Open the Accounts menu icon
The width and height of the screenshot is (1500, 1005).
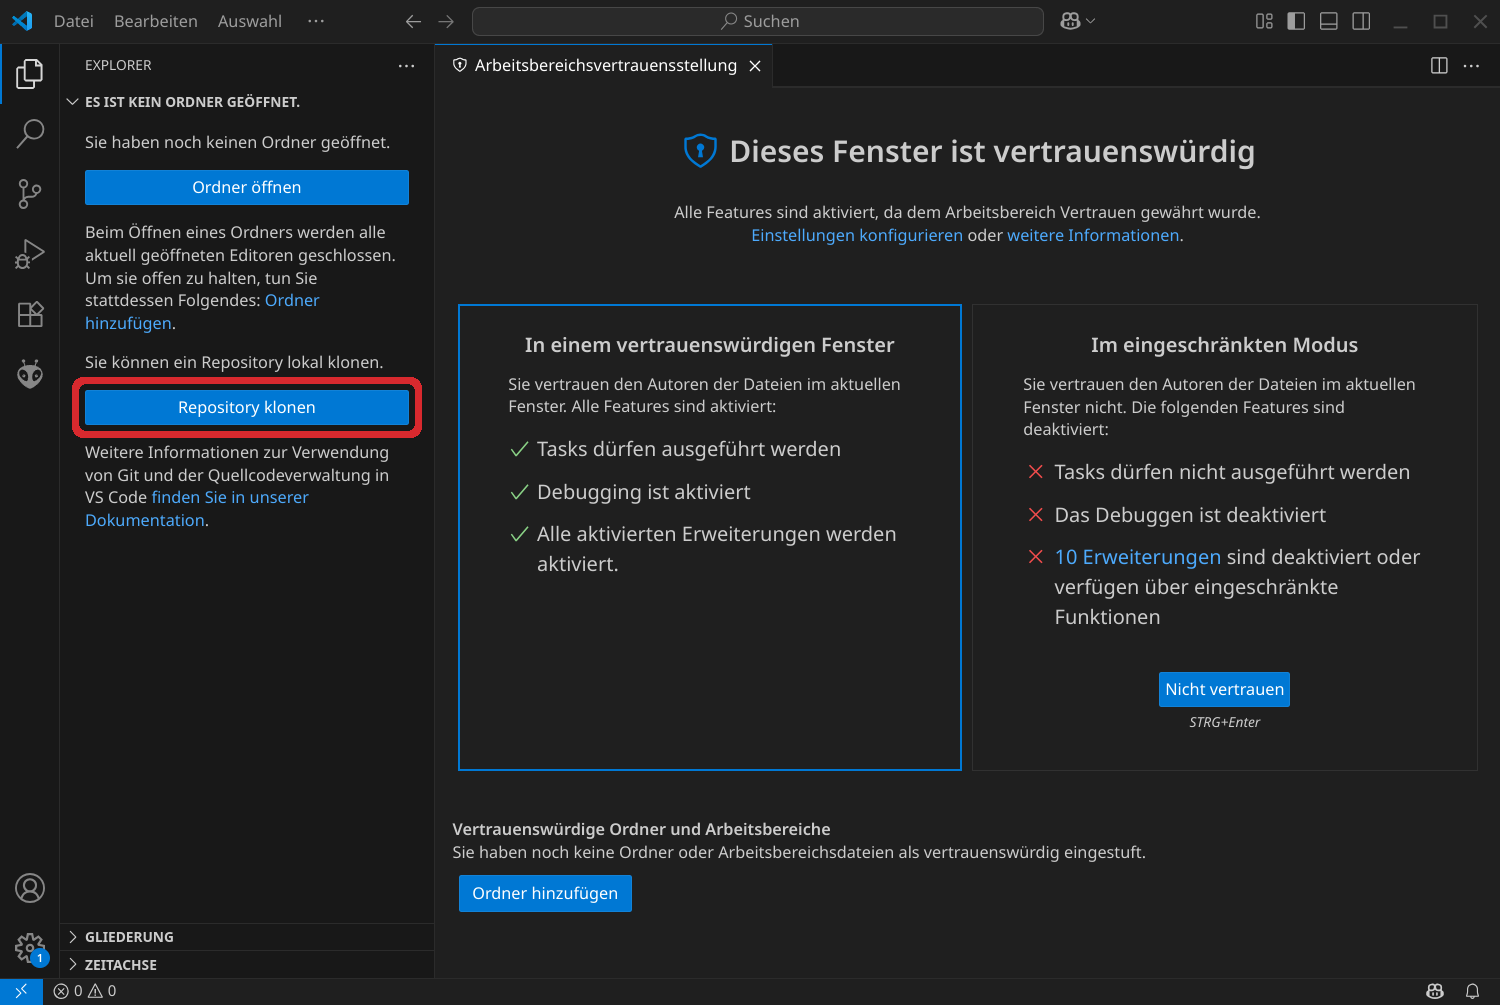pyautogui.click(x=30, y=888)
